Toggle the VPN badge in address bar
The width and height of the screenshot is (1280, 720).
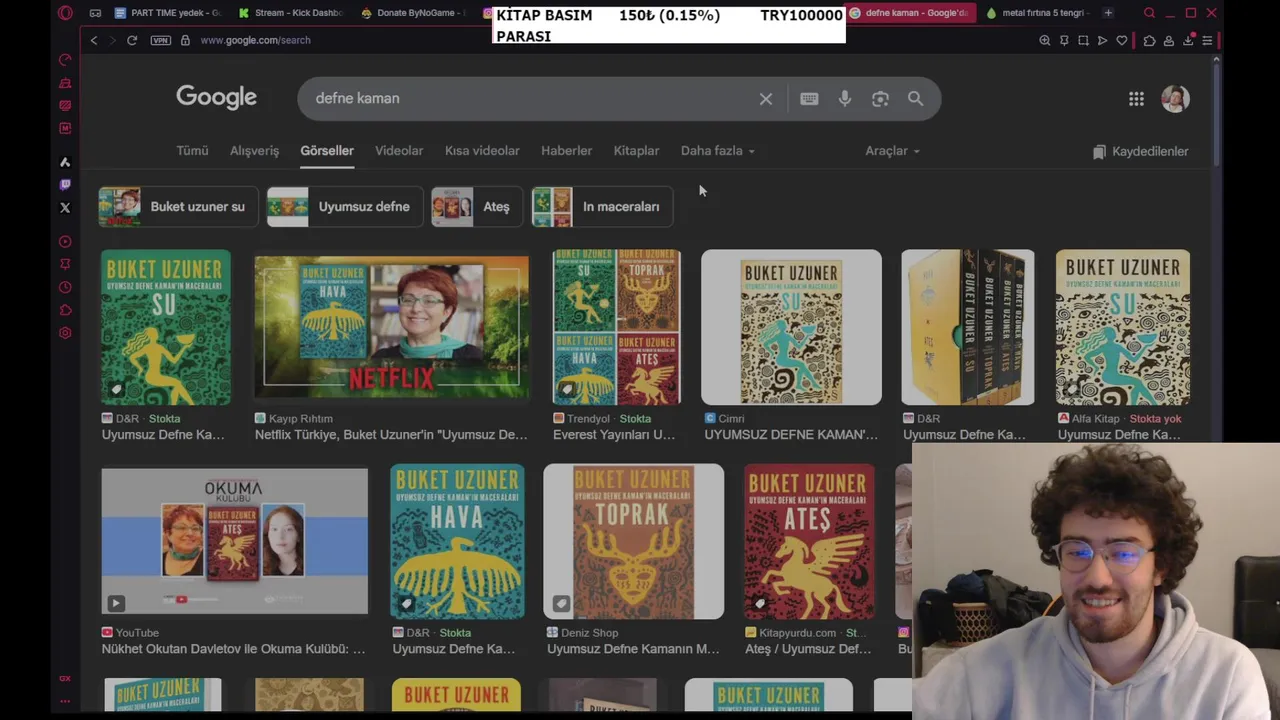[160, 40]
